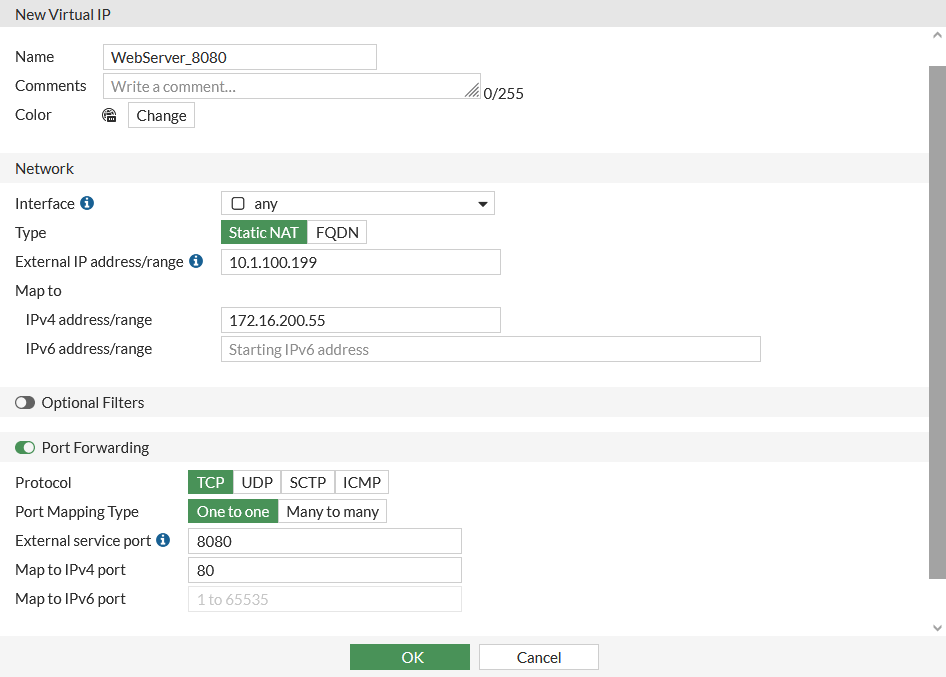Switch Type to FQDN
Screen dimensions: 946x677
[337, 231]
